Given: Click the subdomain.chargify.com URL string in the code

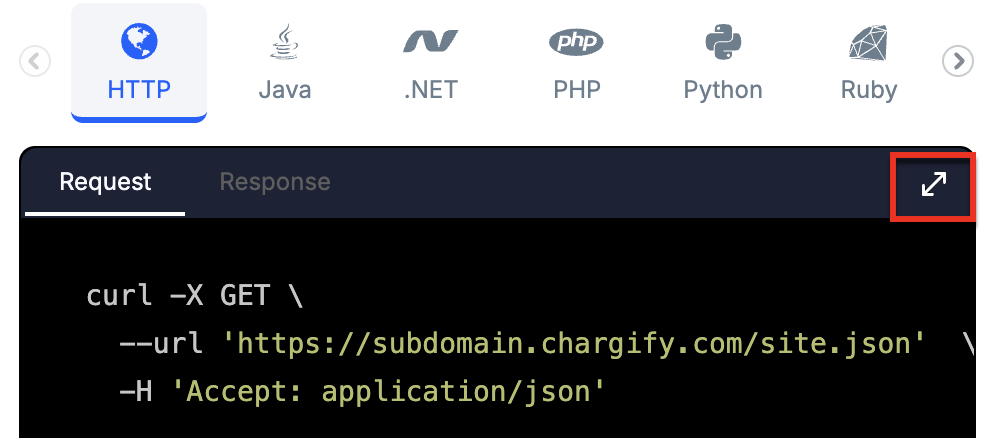Looking at the screenshot, I should (573, 344).
